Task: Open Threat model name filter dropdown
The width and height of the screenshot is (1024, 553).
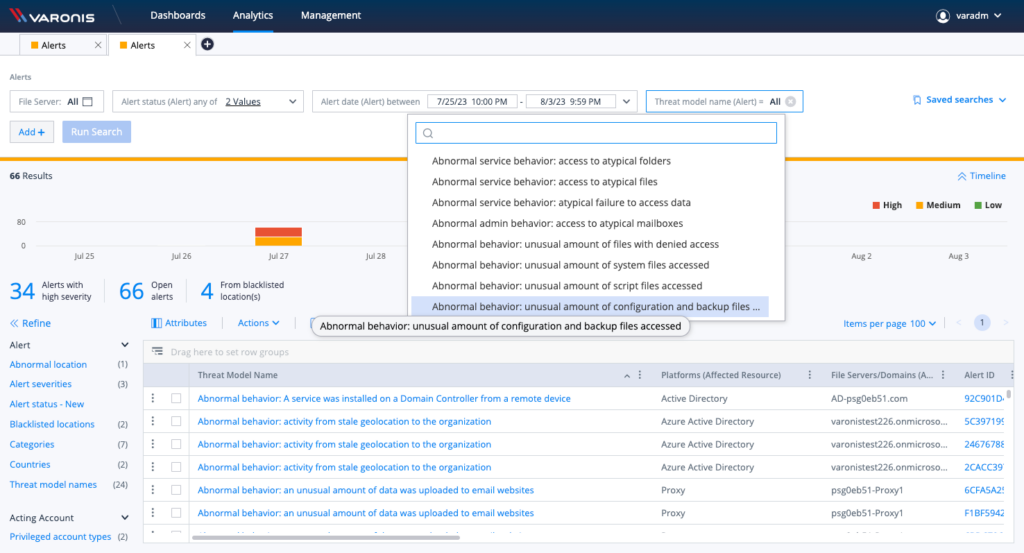Action: [x=724, y=101]
